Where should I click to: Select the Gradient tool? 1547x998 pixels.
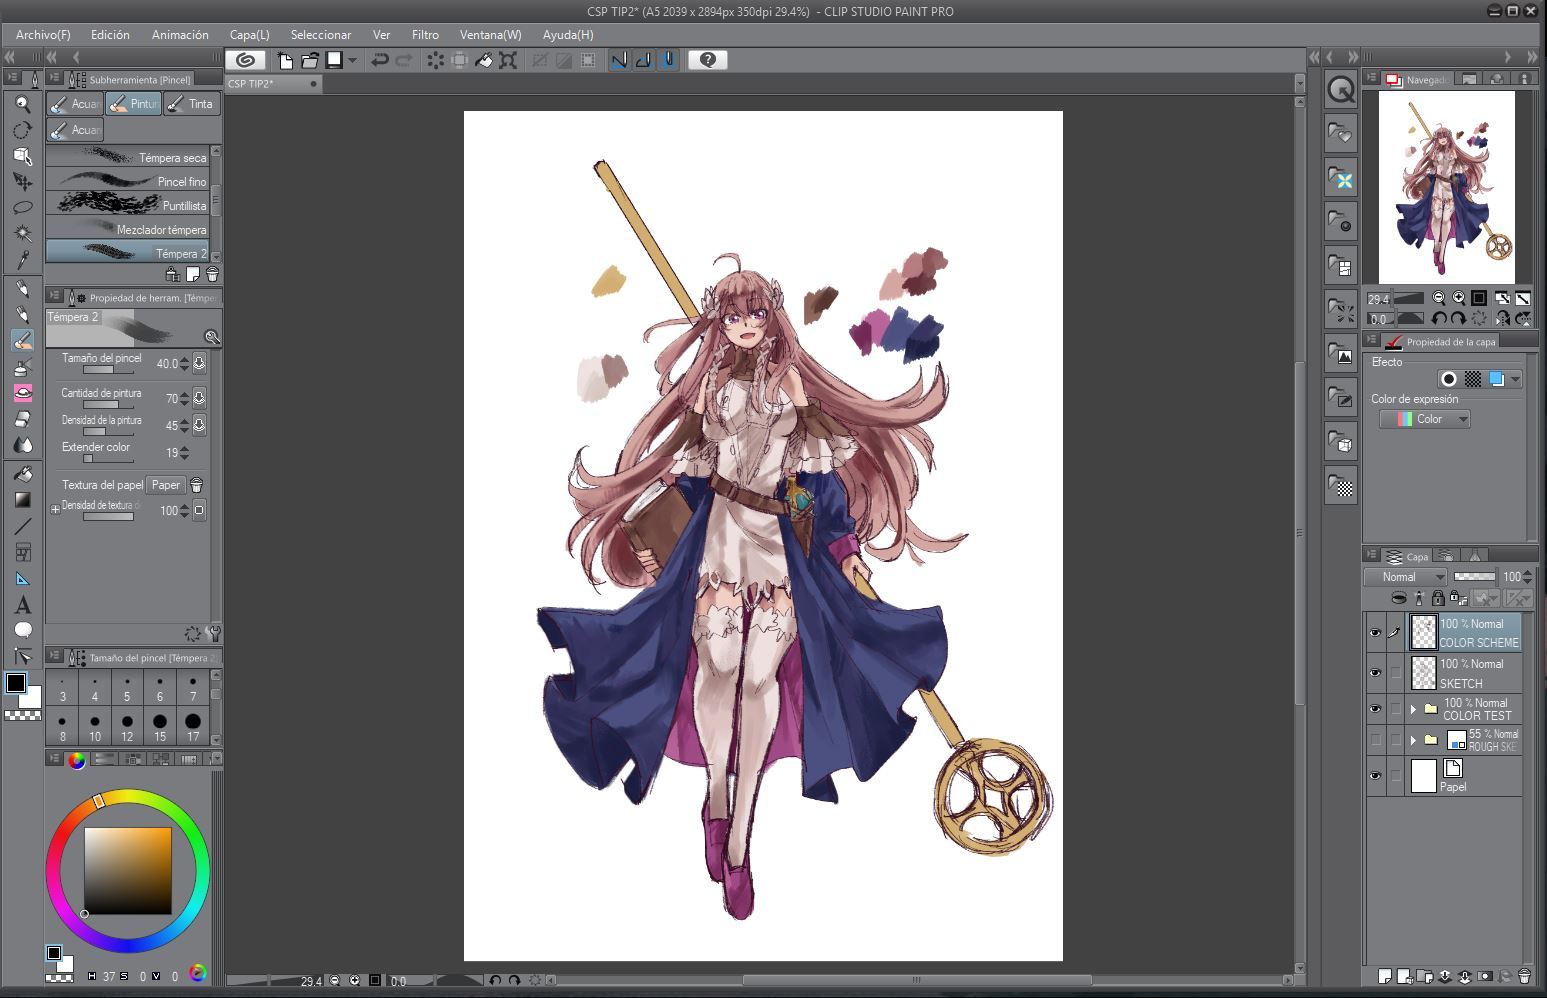coord(22,499)
